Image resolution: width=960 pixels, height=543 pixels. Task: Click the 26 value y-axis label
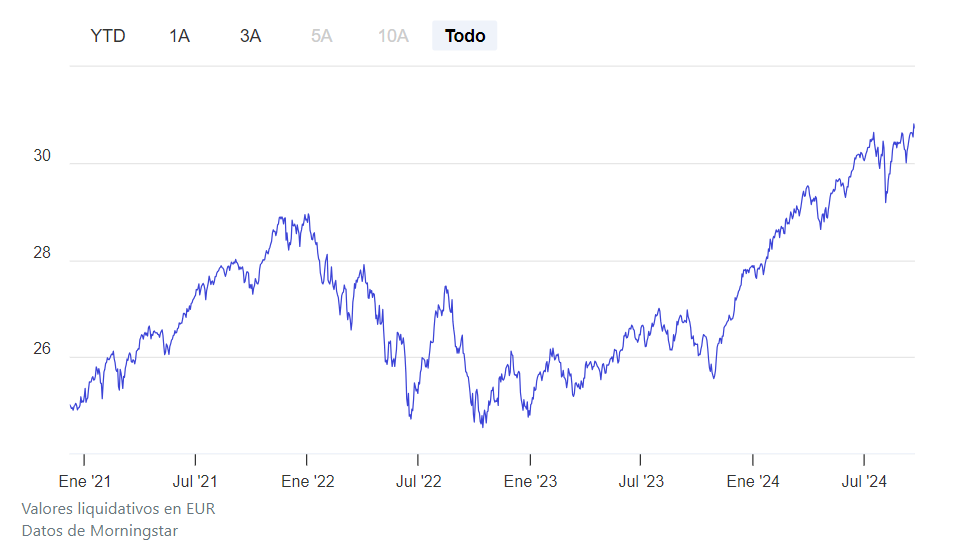(x=42, y=351)
